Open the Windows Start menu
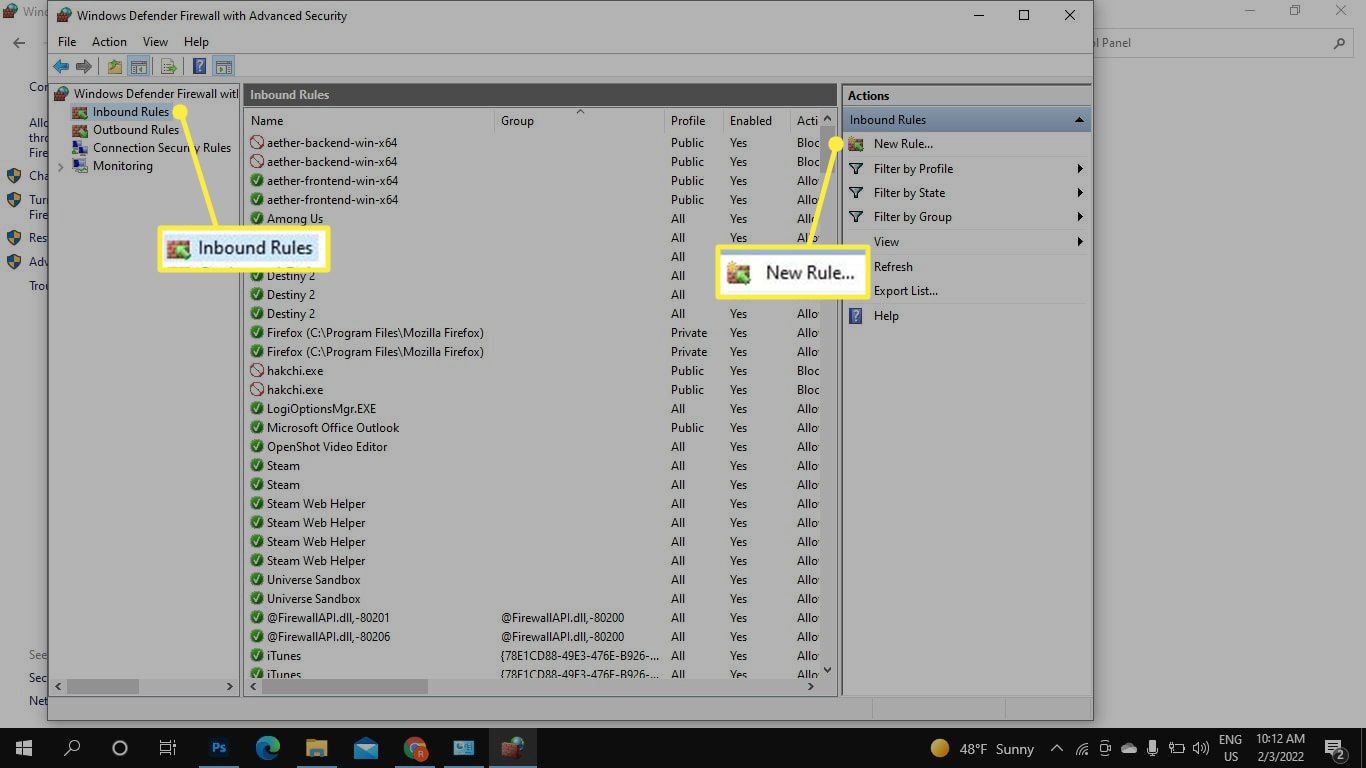The height and width of the screenshot is (768, 1366). [x=23, y=748]
